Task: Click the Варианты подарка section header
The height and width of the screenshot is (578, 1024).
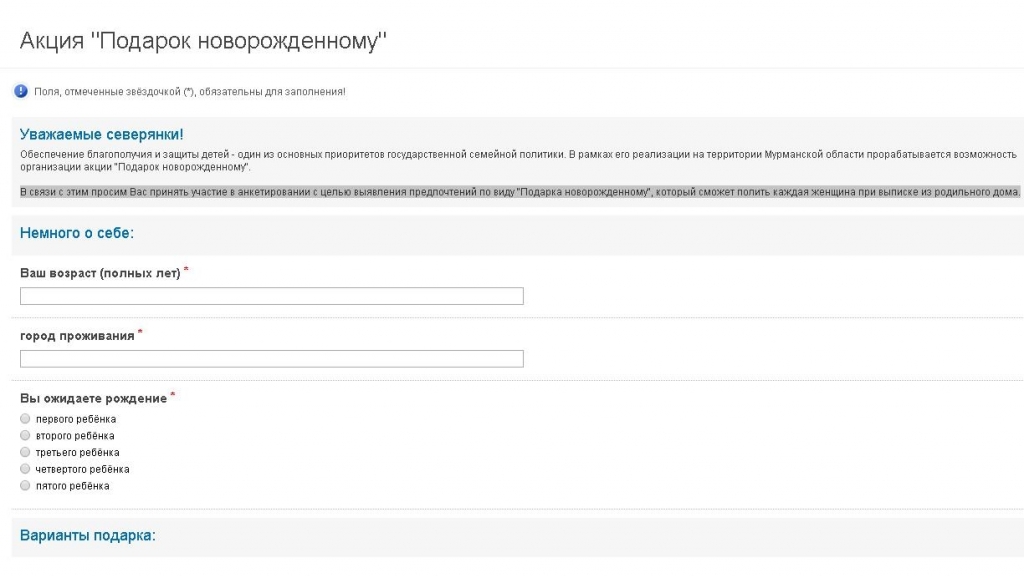Action: point(88,536)
